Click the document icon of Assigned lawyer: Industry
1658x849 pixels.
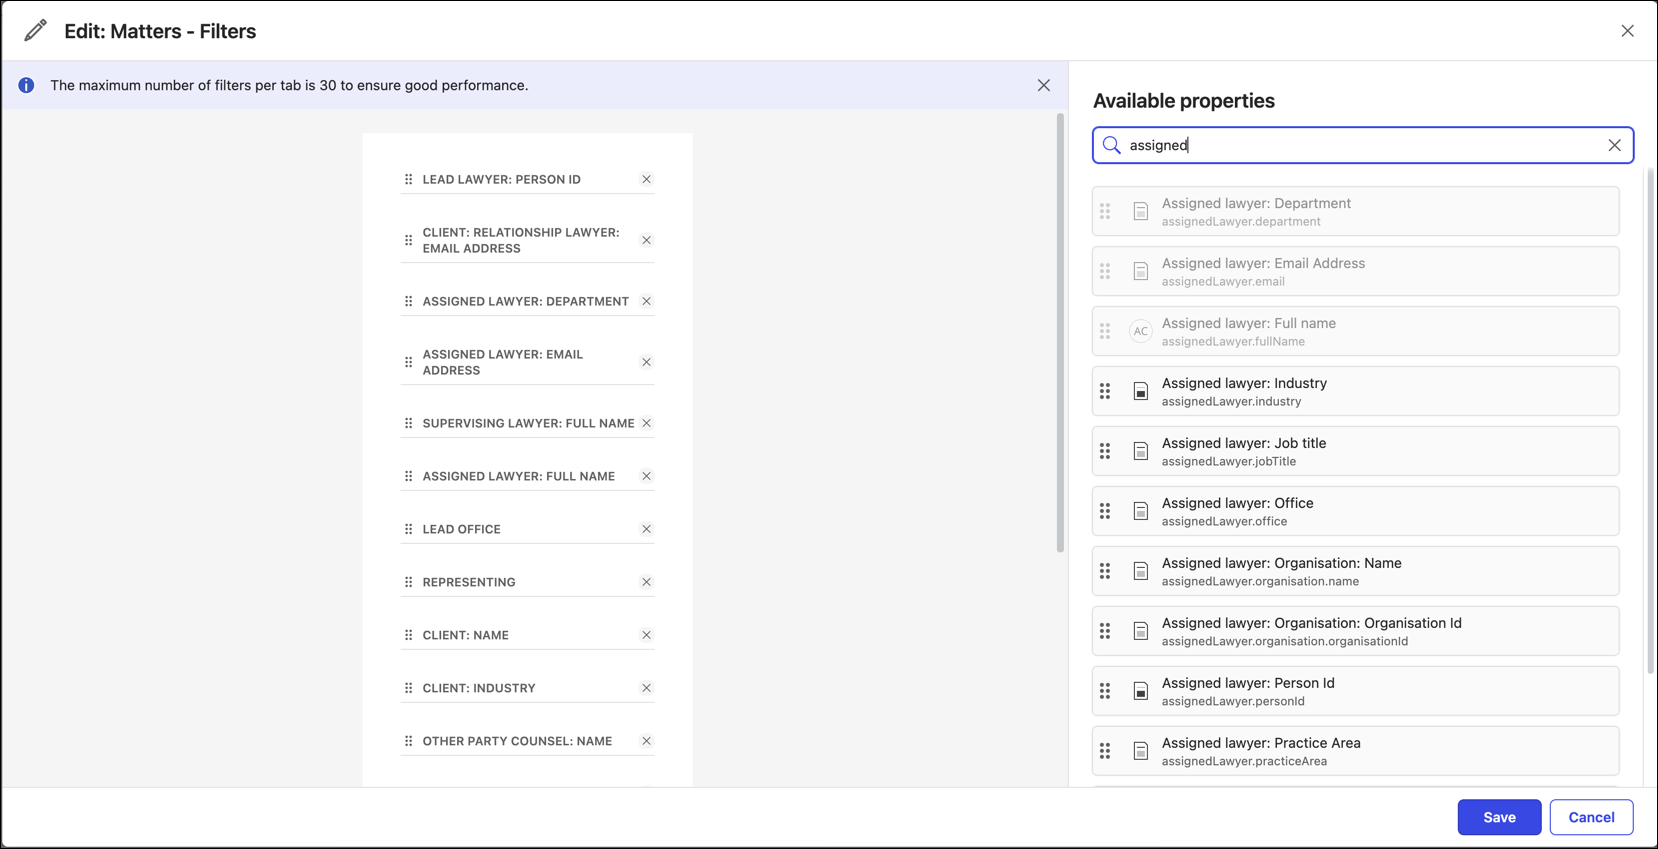[x=1140, y=391]
